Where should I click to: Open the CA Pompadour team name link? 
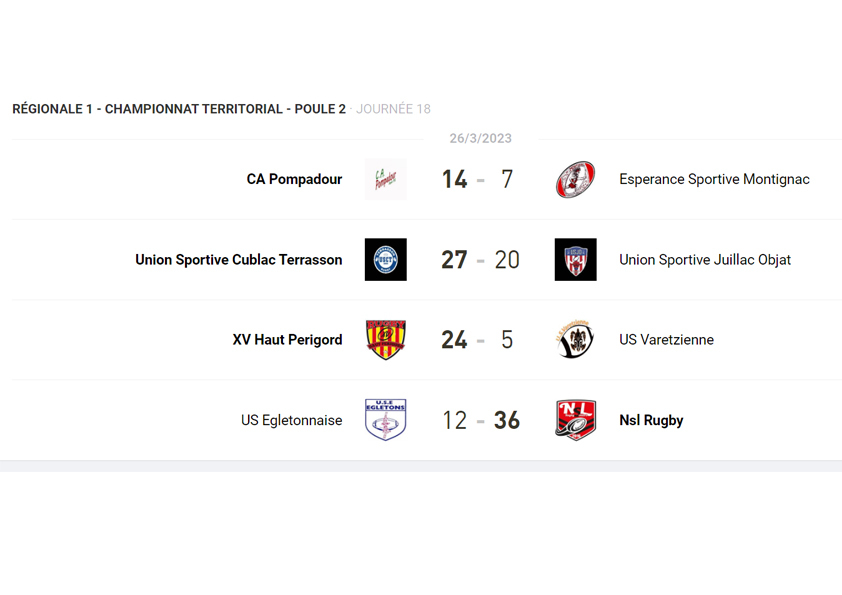[294, 180]
